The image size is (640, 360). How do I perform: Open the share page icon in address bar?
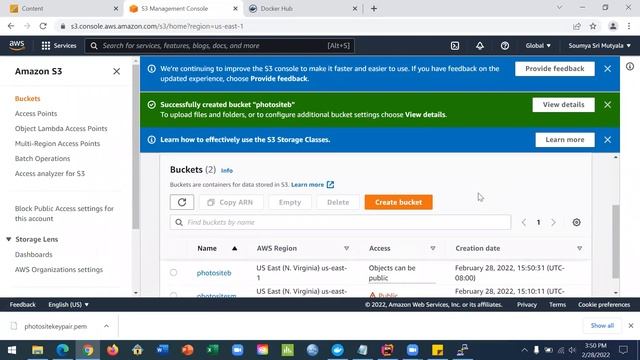(x=576, y=26)
